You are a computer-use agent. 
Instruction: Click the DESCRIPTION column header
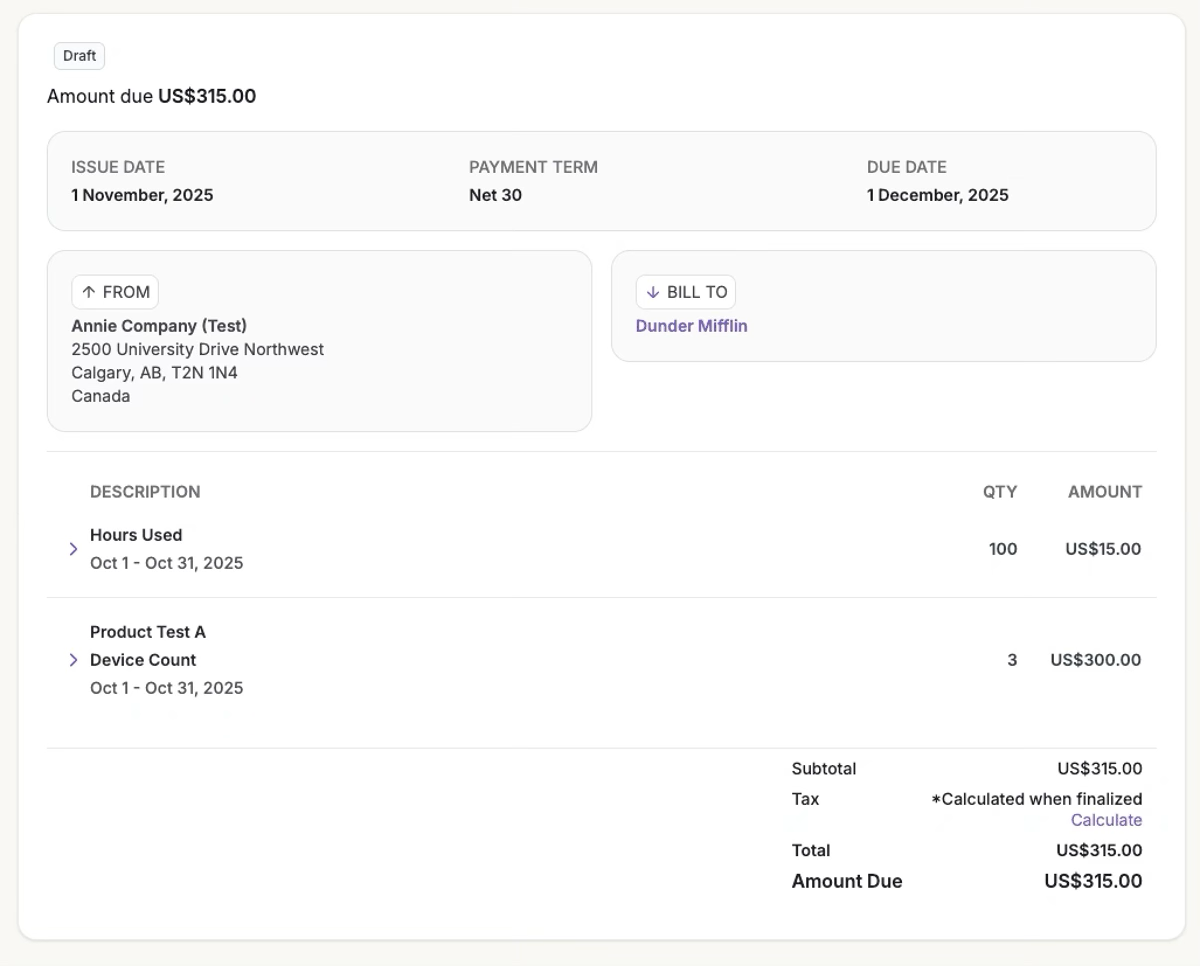click(x=145, y=492)
